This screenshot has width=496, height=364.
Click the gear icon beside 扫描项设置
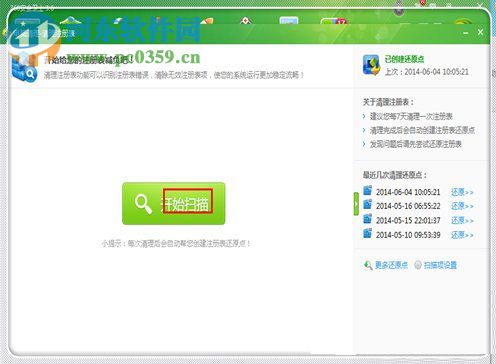(x=418, y=265)
